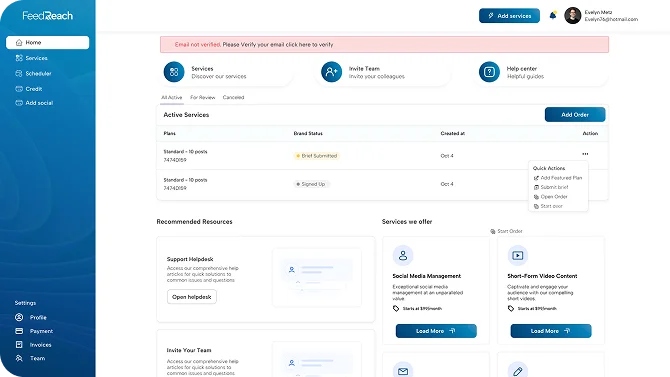
Task: Open Invoices settings
Action: coord(40,345)
